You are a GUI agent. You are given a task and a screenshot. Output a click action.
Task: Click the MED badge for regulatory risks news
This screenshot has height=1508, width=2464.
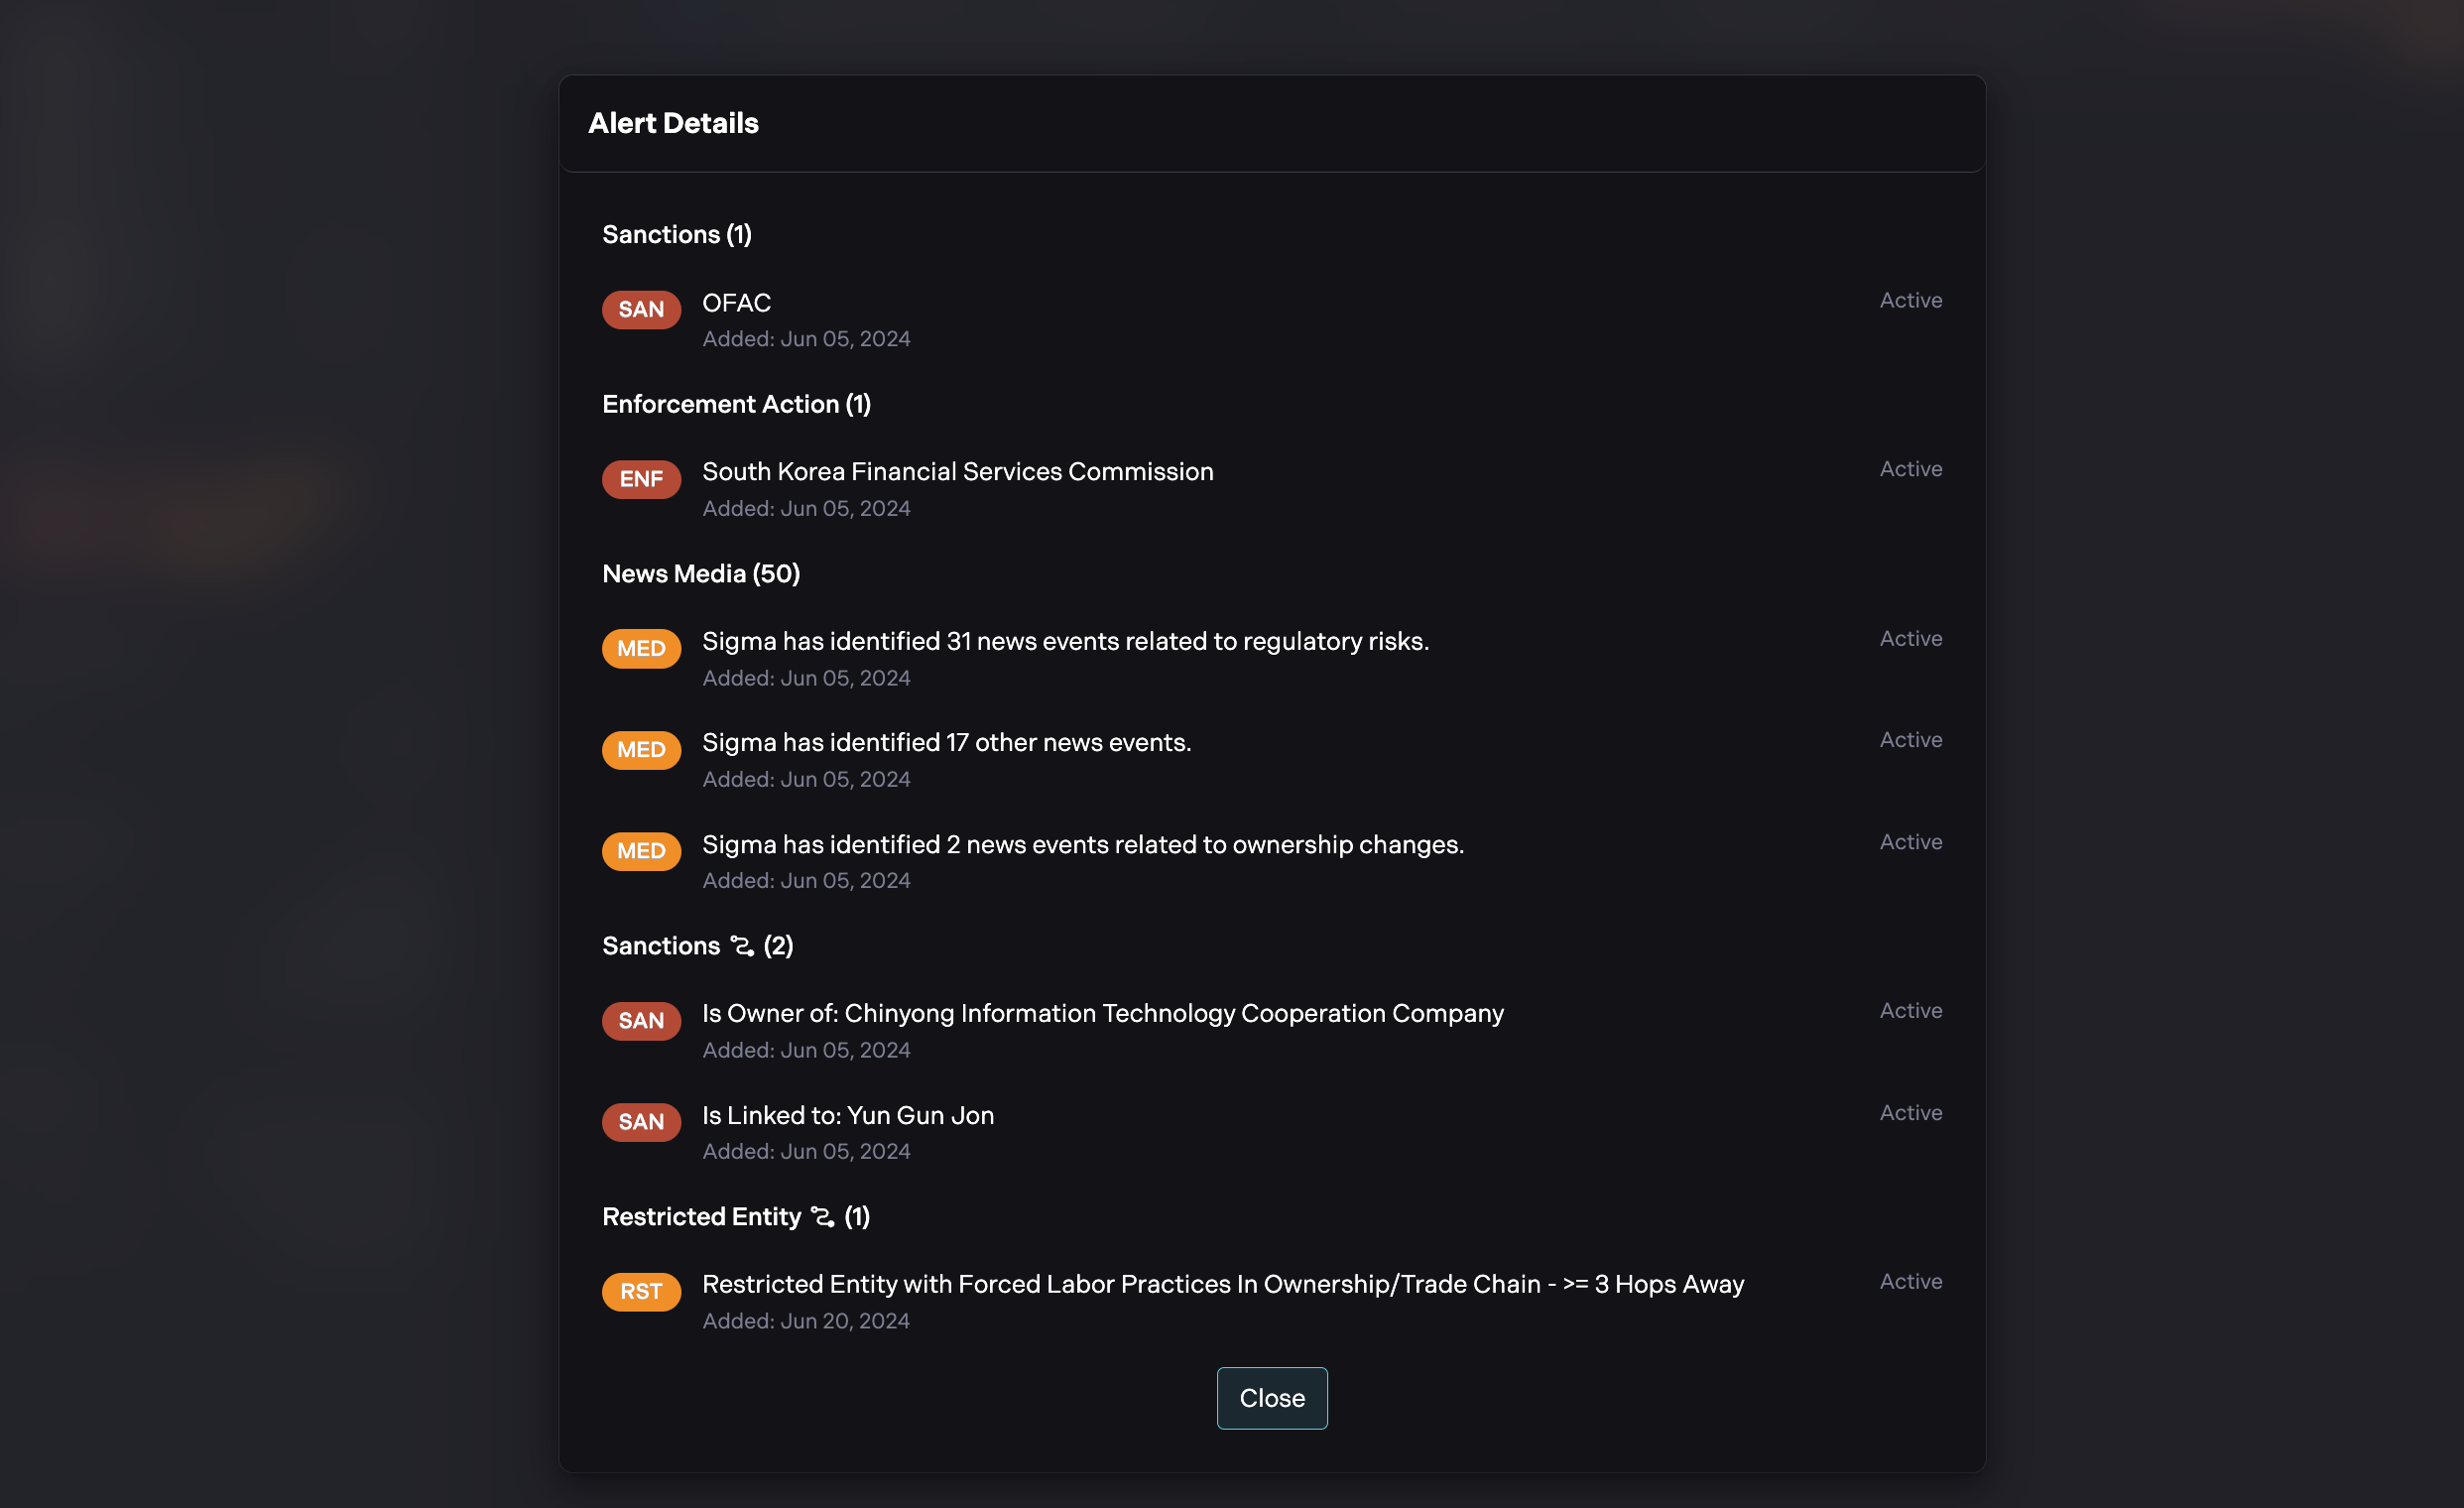641,648
